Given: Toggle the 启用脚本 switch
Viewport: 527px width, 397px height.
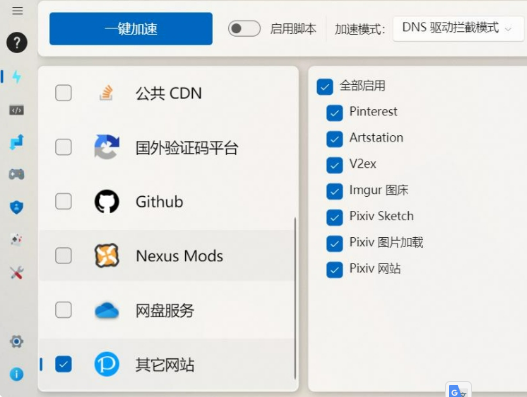Looking at the screenshot, I should tap(244, 28).
